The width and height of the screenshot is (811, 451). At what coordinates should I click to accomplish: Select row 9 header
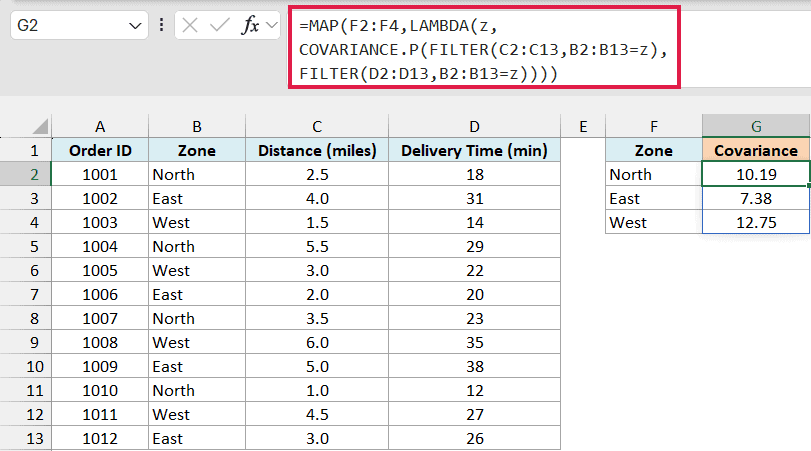pyautogui.click(x=25, y=342)
